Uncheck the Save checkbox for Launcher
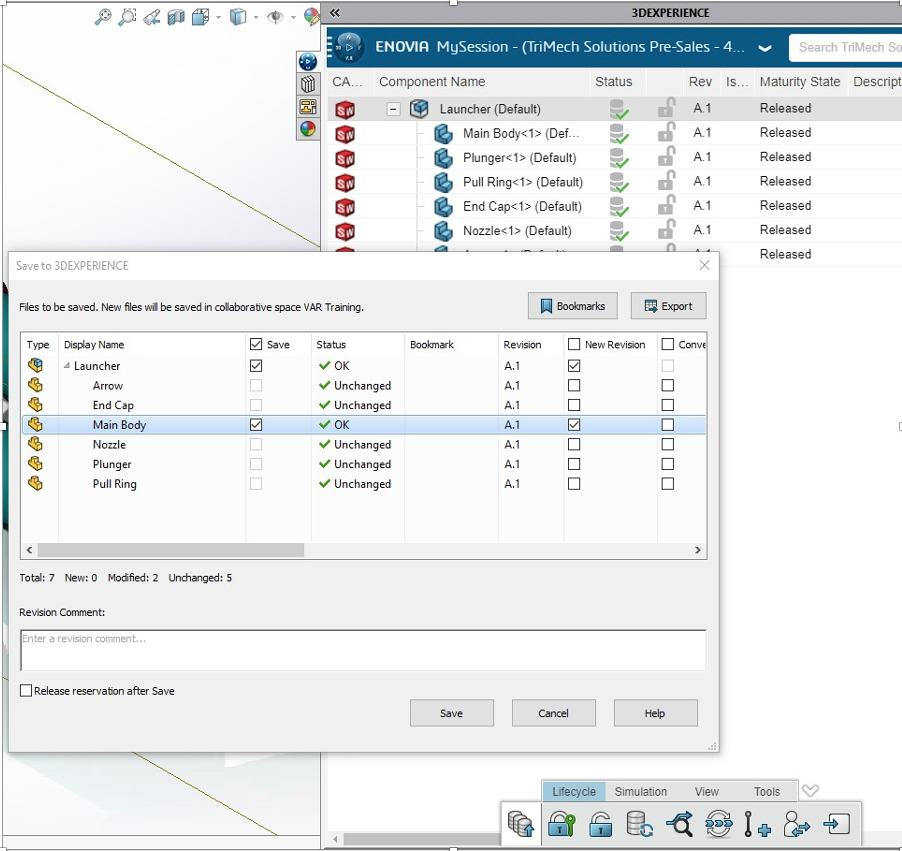The height and width of the screenshot is (851, 902). 256,365
